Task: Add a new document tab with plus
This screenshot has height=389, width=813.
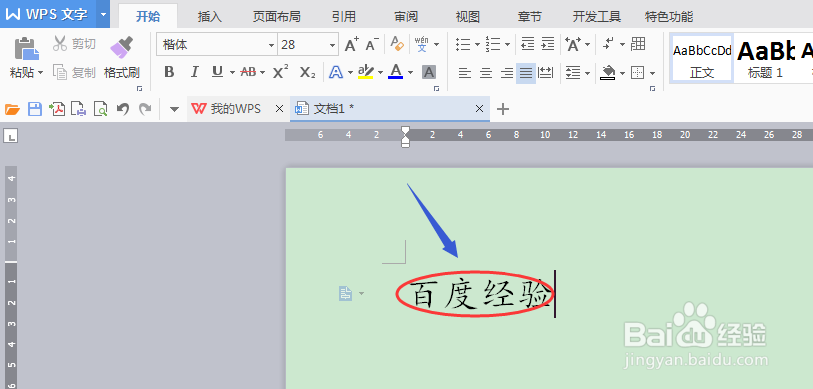Action: click(503, 109)
